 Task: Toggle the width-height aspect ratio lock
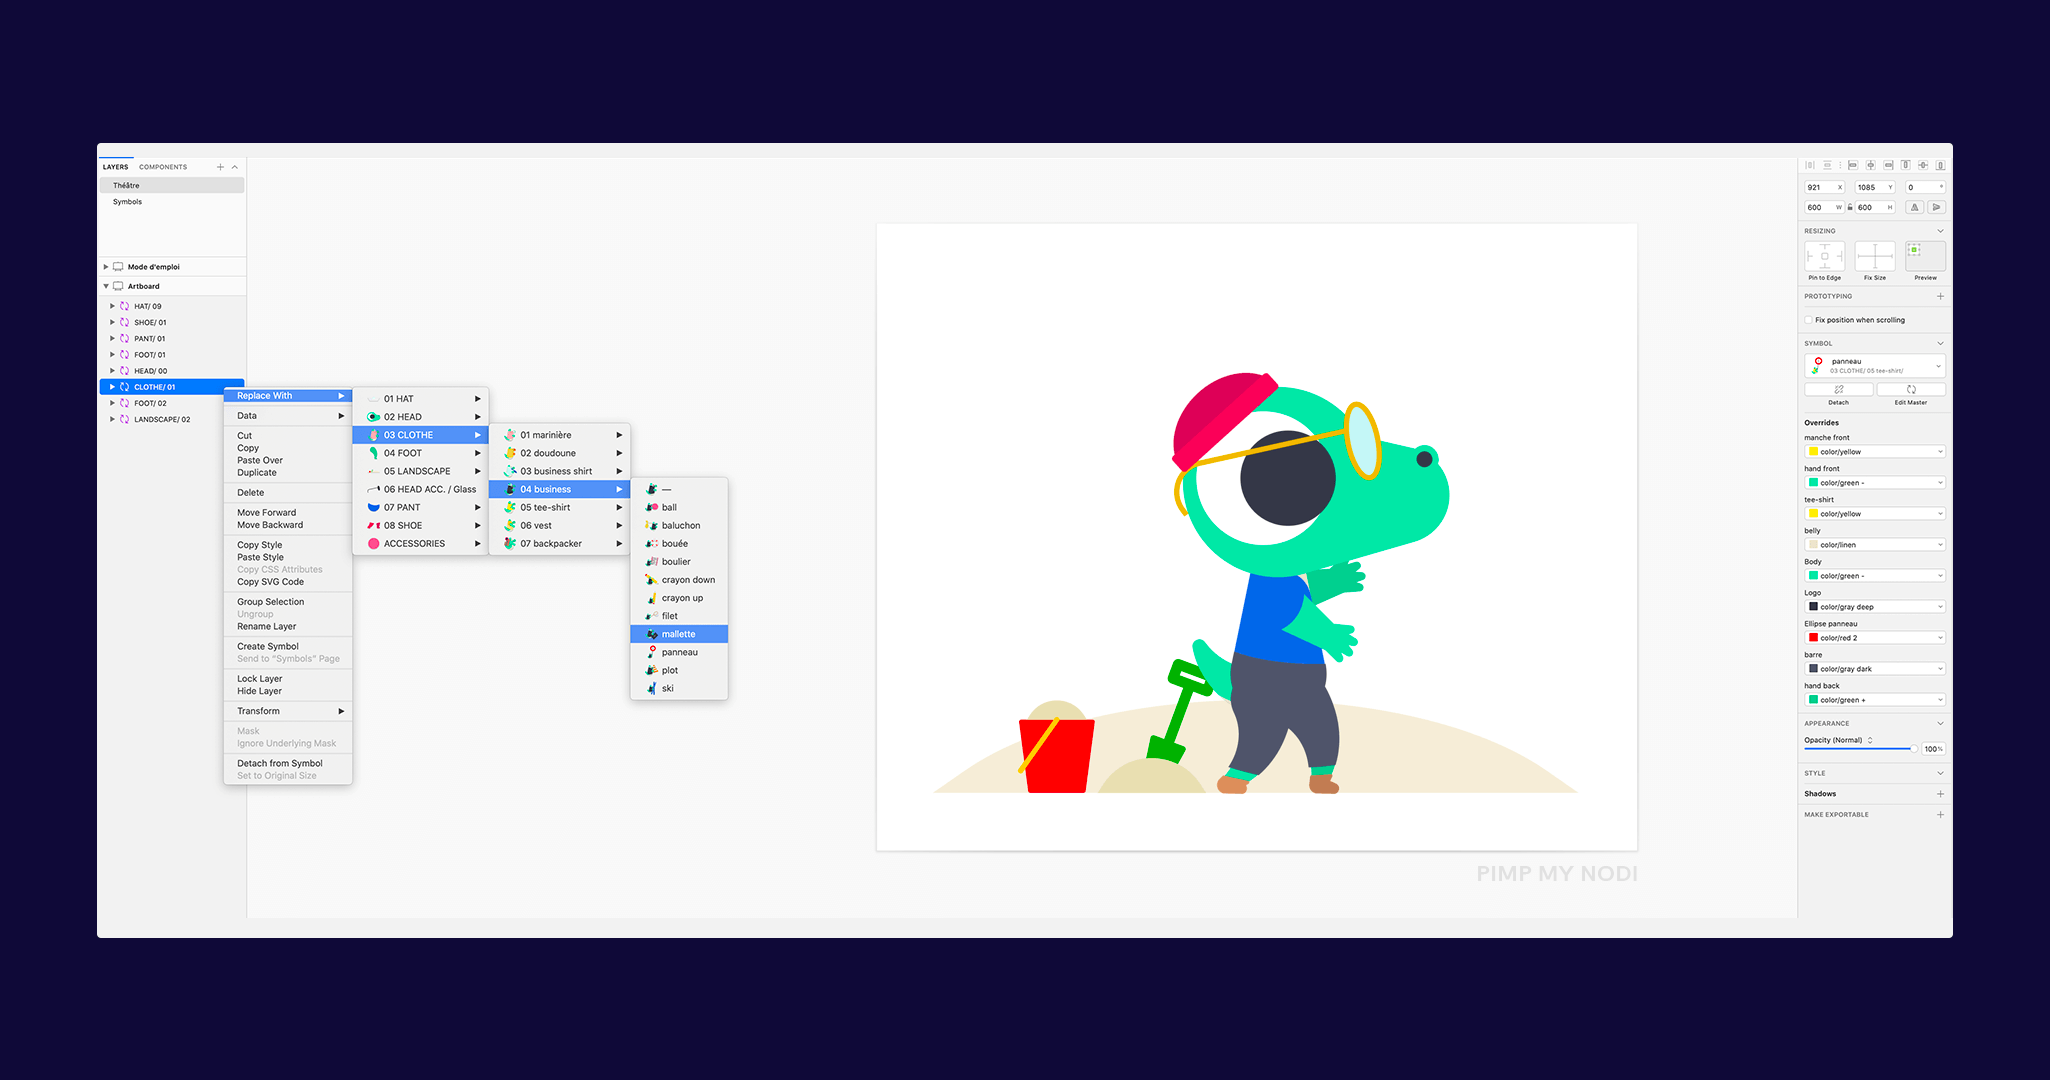click(1850, 207)
